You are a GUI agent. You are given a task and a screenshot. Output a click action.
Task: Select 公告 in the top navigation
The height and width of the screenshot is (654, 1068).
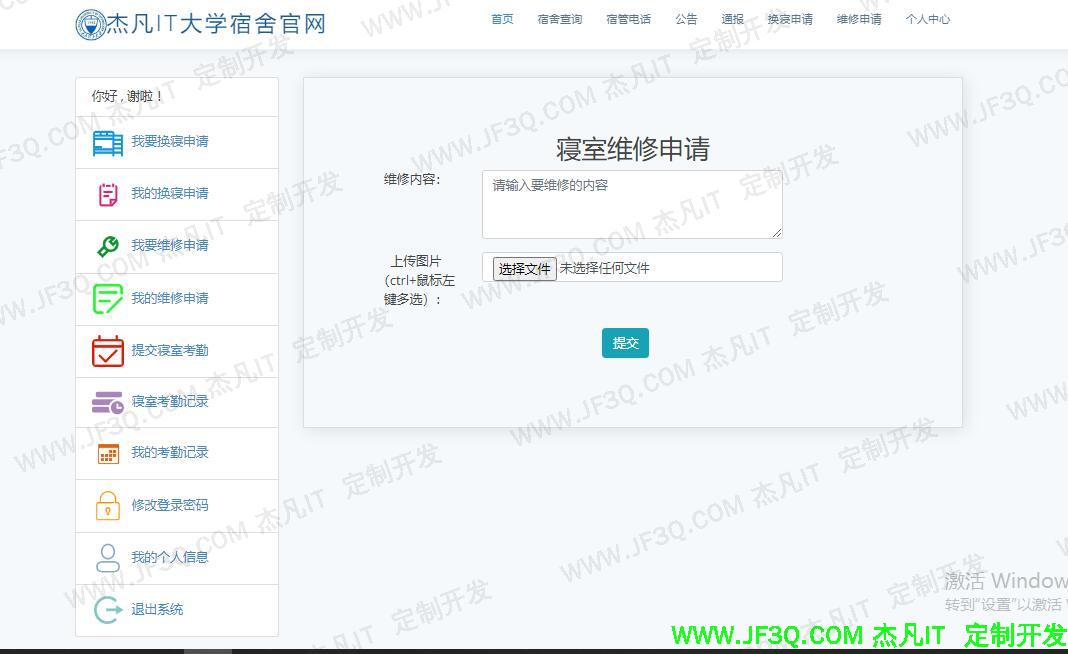(x=686, y=19)
